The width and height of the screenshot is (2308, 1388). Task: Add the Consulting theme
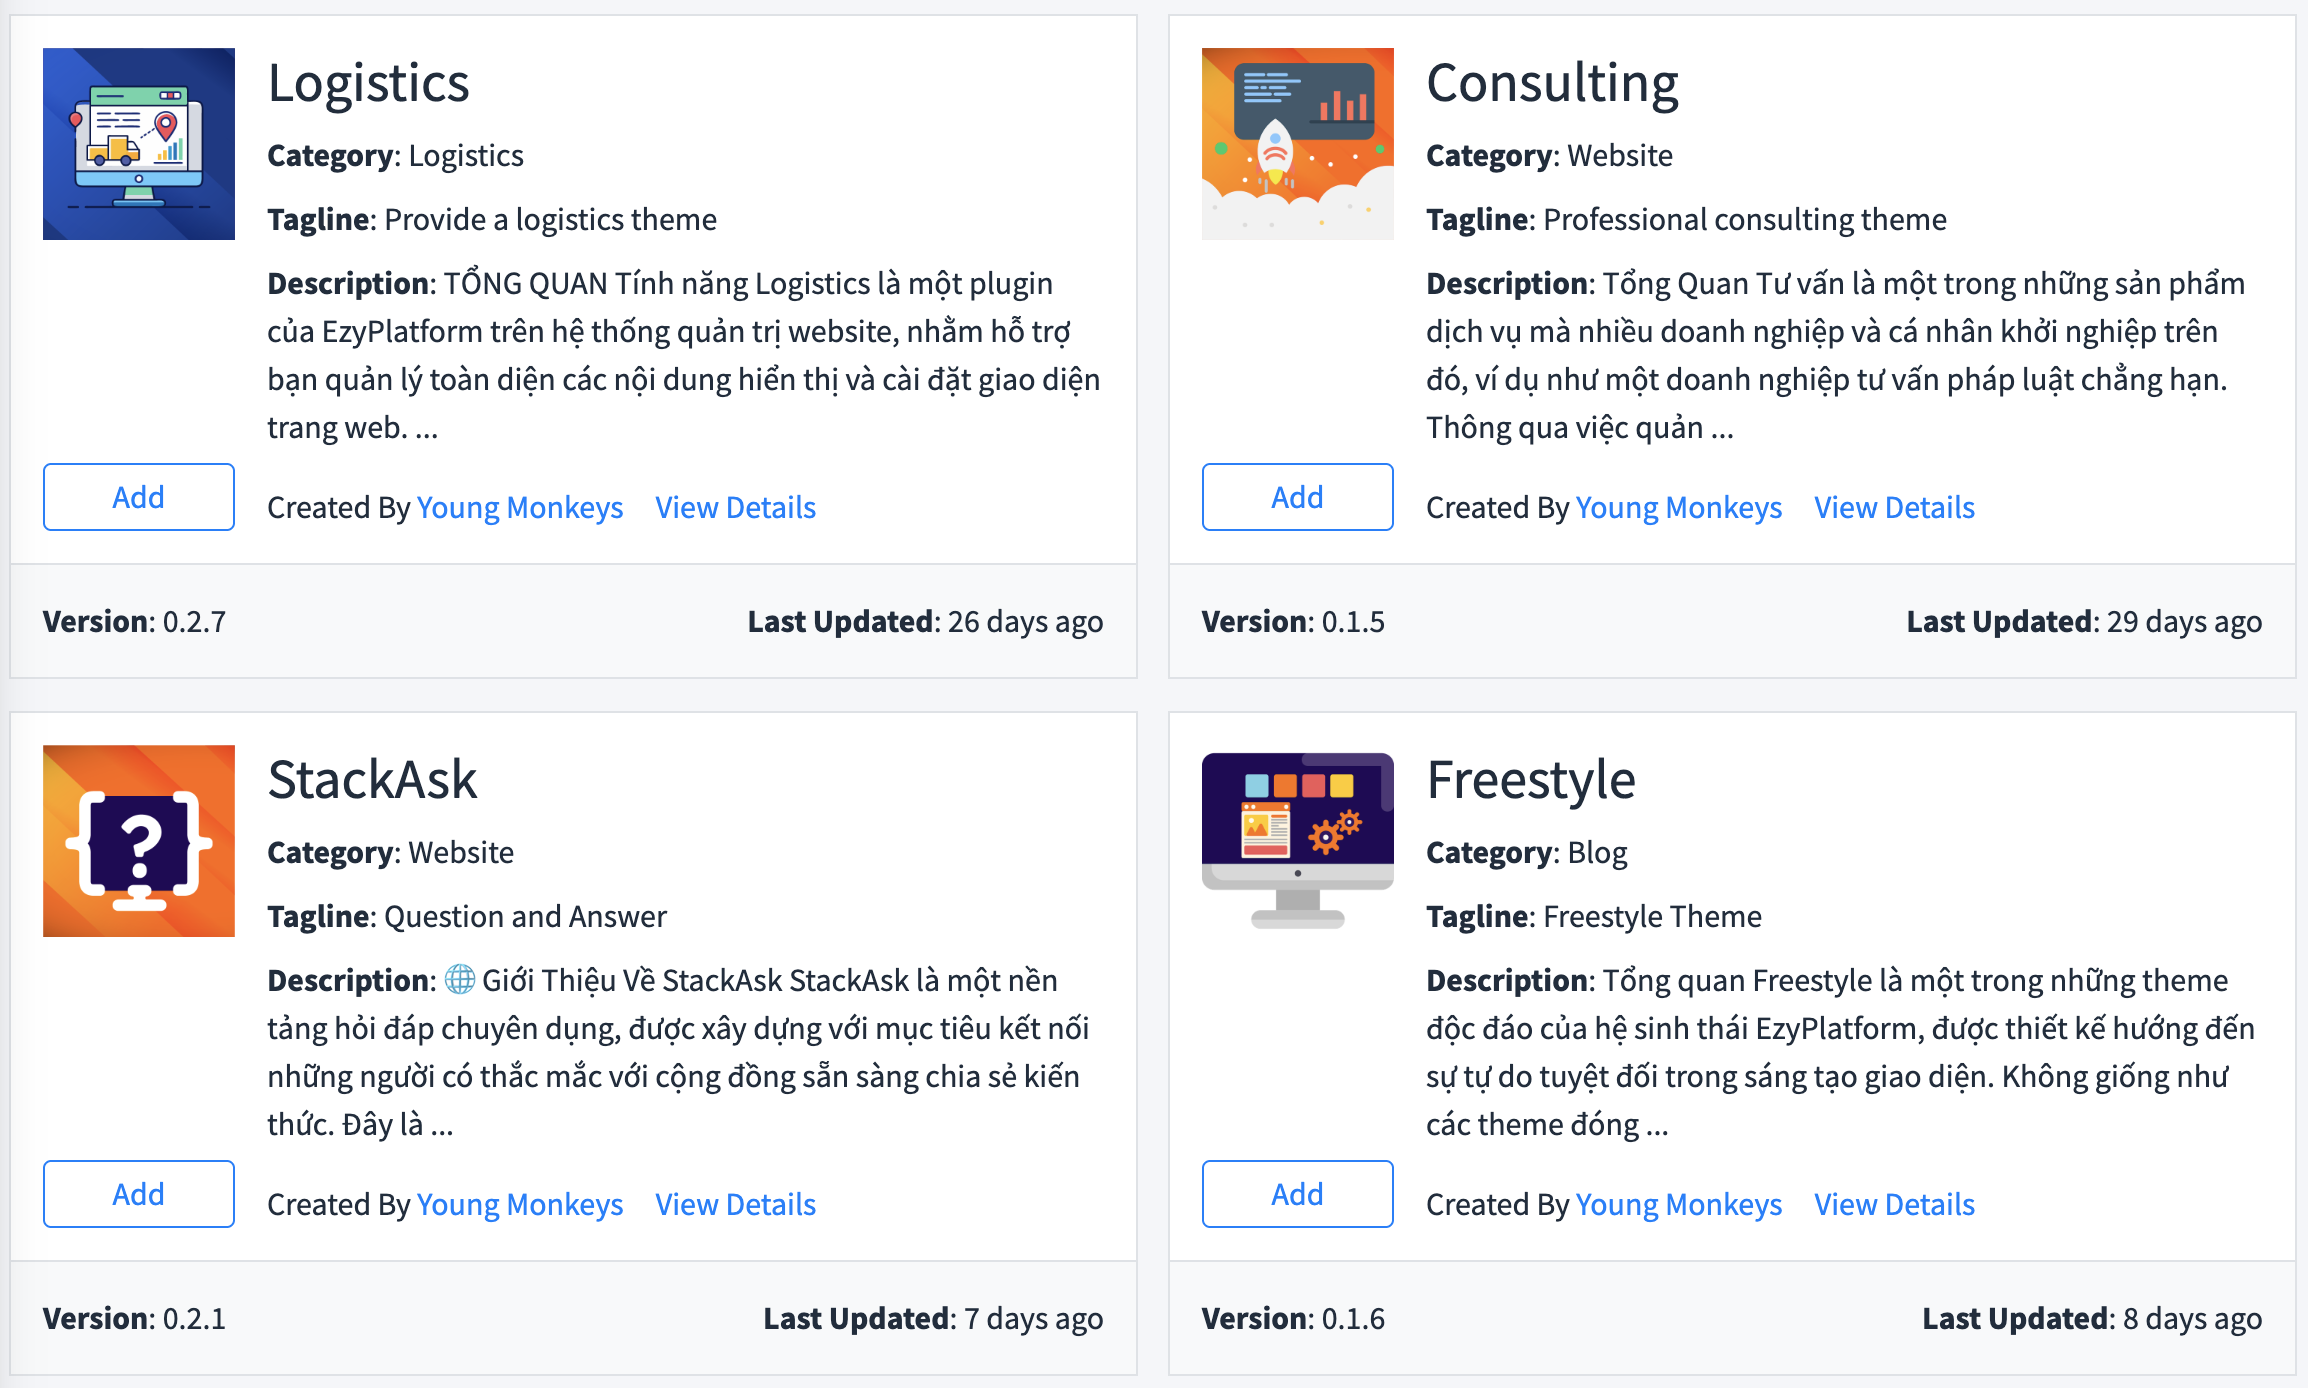click(1297, 497)
